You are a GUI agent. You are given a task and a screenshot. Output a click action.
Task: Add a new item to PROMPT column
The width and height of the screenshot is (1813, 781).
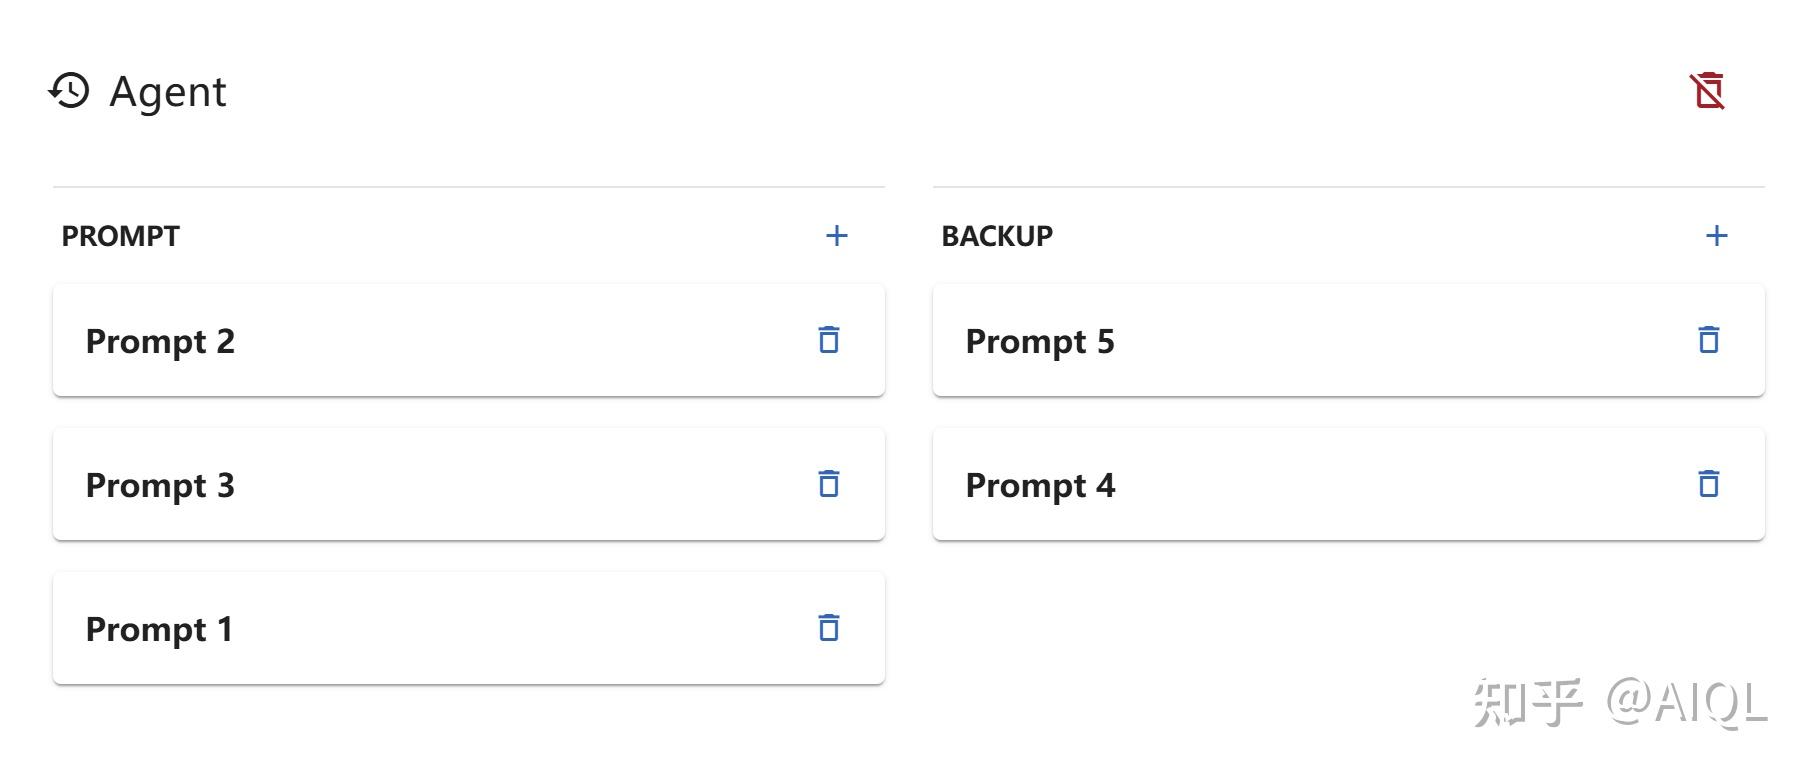pyautogui.click(x=836, y=236)
